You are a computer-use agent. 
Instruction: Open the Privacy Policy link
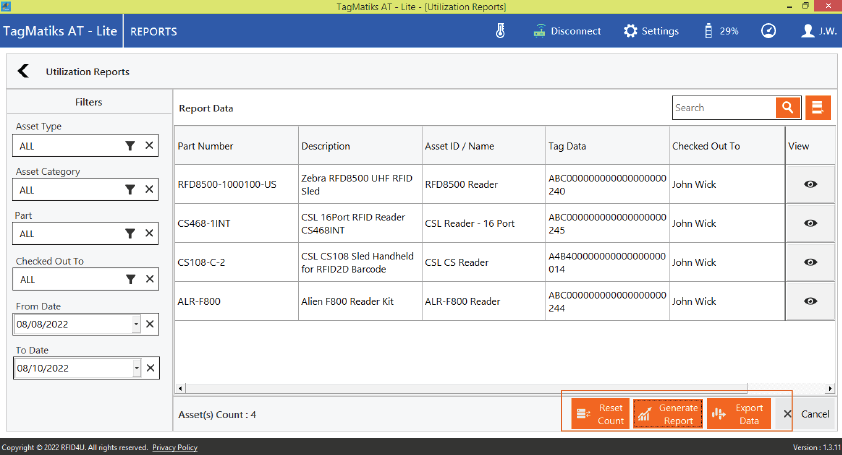click(174, 447)
